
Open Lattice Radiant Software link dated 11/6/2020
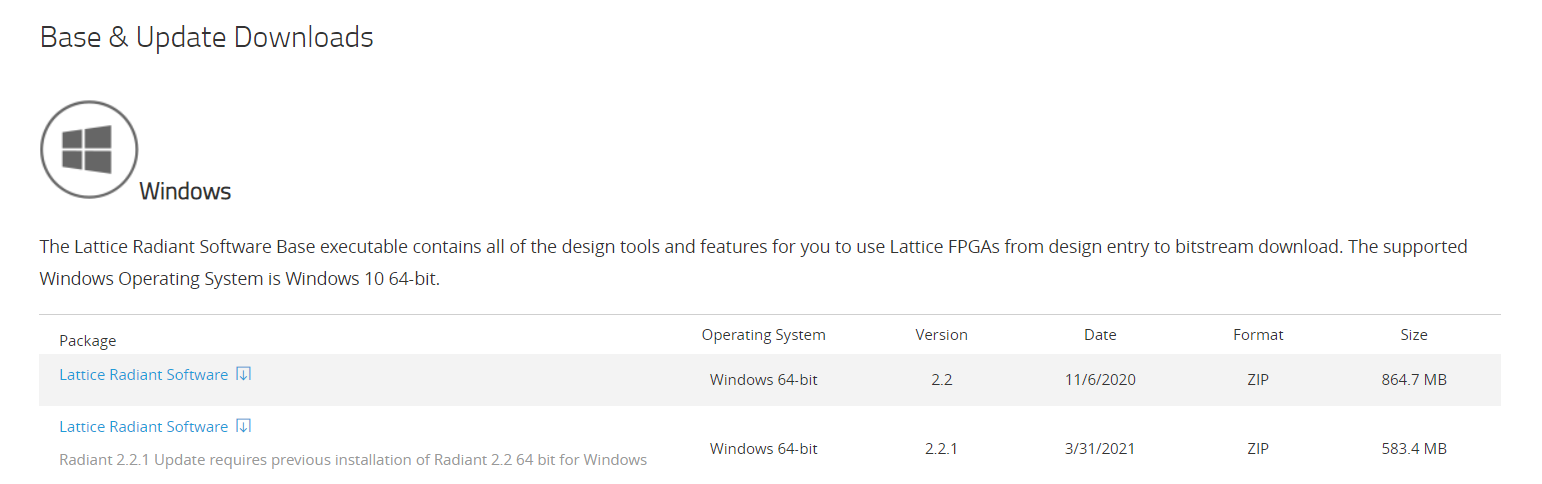[x=143, y=375]
